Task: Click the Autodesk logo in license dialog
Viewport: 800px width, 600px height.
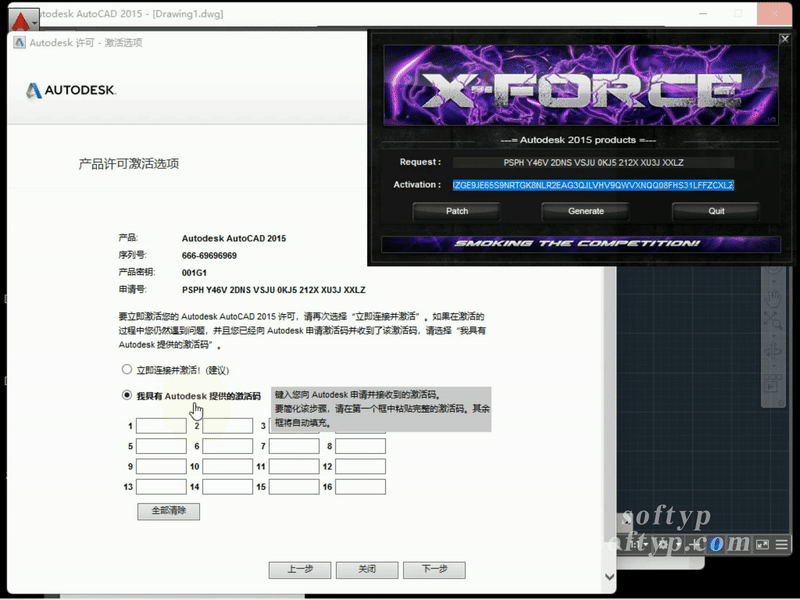Action: 71,90
